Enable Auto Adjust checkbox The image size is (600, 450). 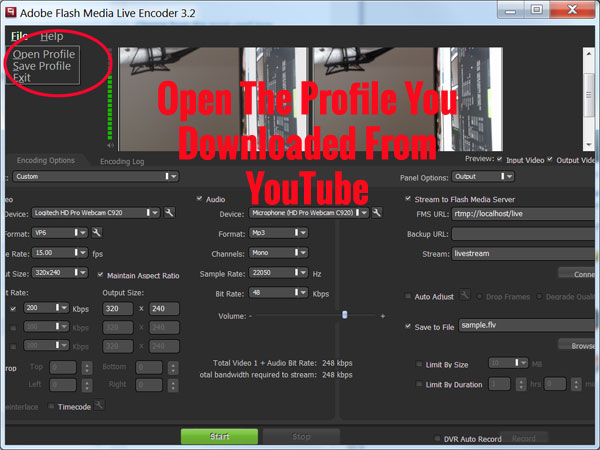(x=408, y=296)
